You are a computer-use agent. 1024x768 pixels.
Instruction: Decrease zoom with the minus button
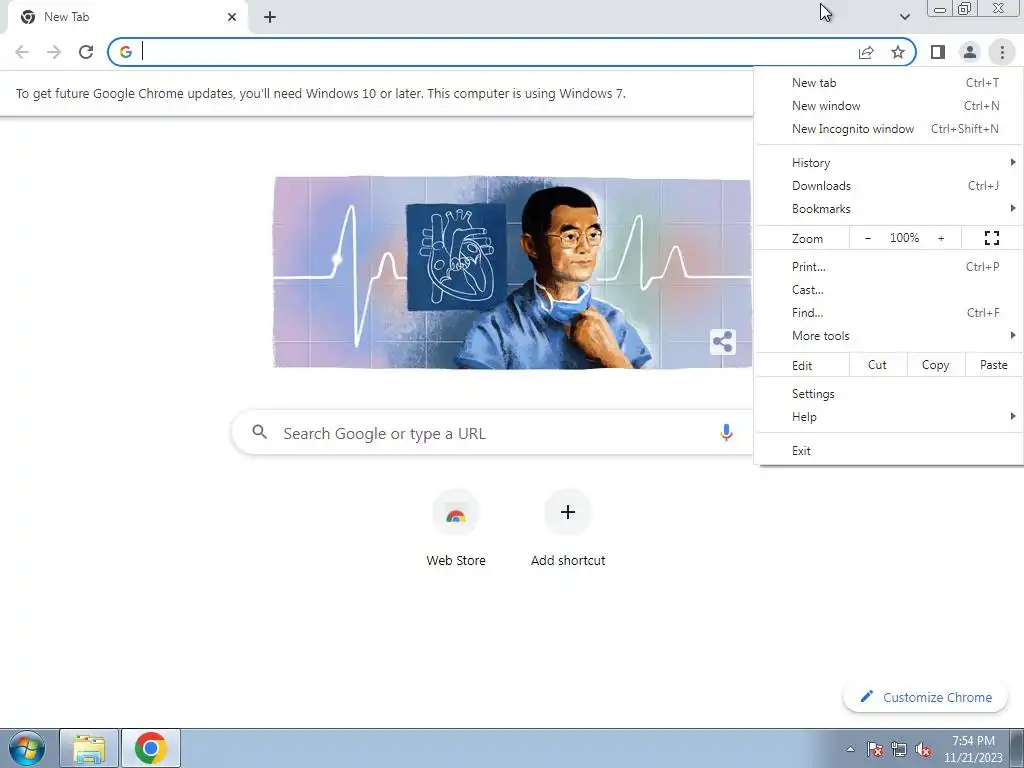coord(868,238)
